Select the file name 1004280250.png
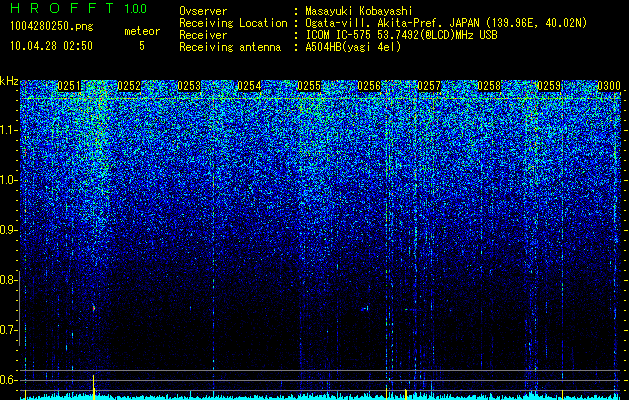Viewport: 629px width, 400px height. 51,27
